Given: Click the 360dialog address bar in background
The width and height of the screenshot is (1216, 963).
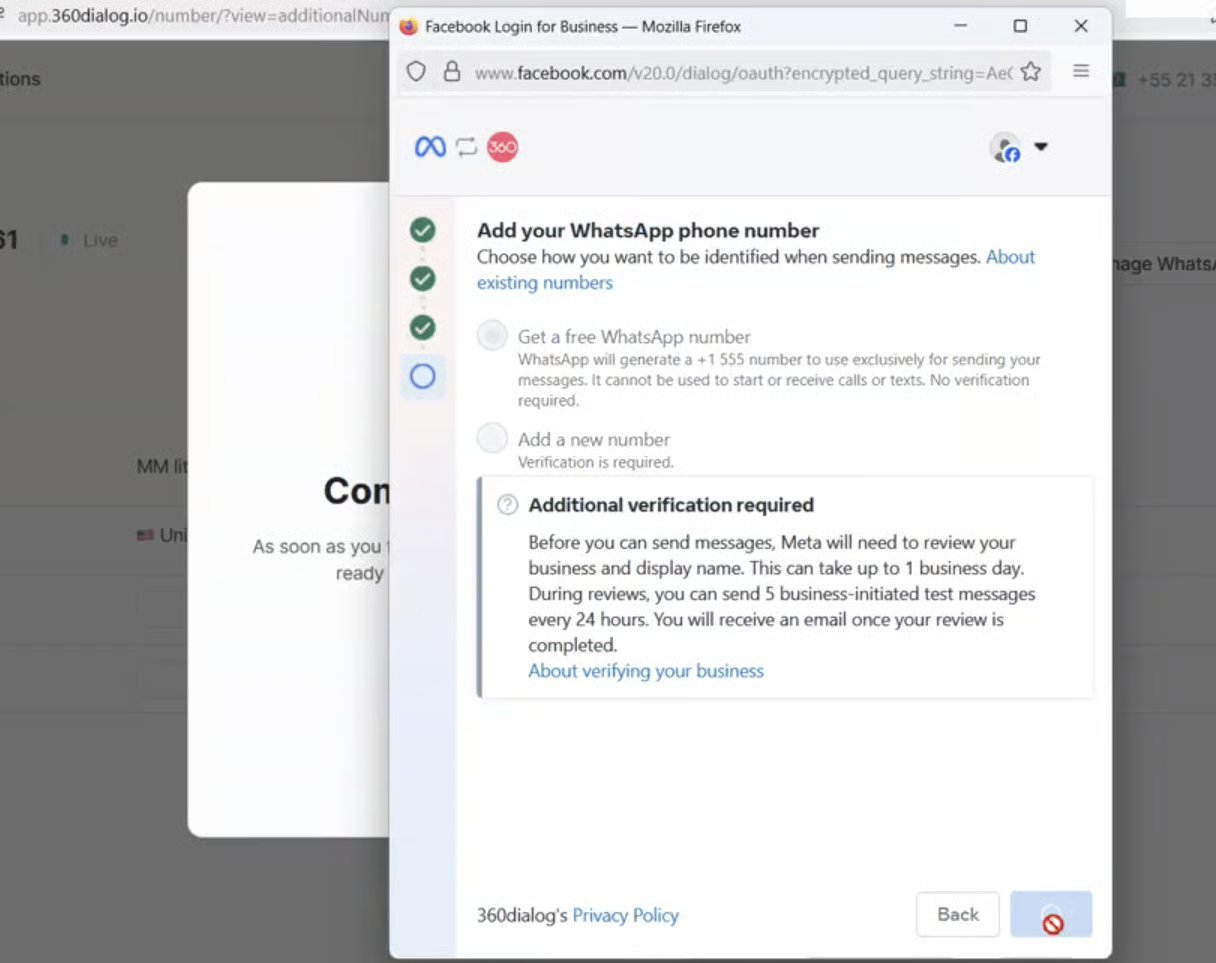Looking at the screenshot, I should pos(203,16).
